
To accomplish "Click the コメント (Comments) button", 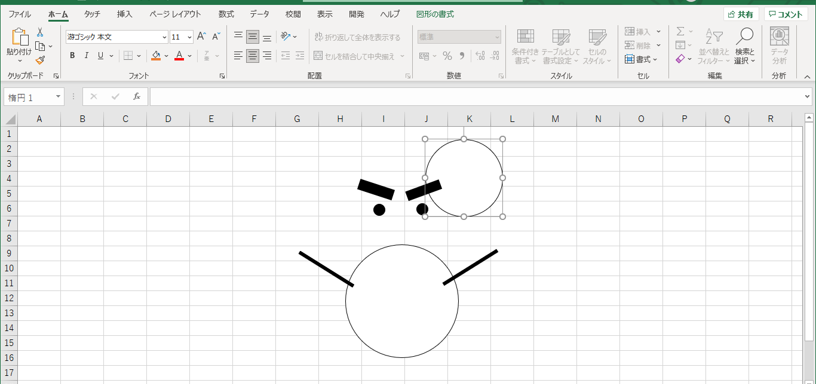I will click(x=786, y=14).
